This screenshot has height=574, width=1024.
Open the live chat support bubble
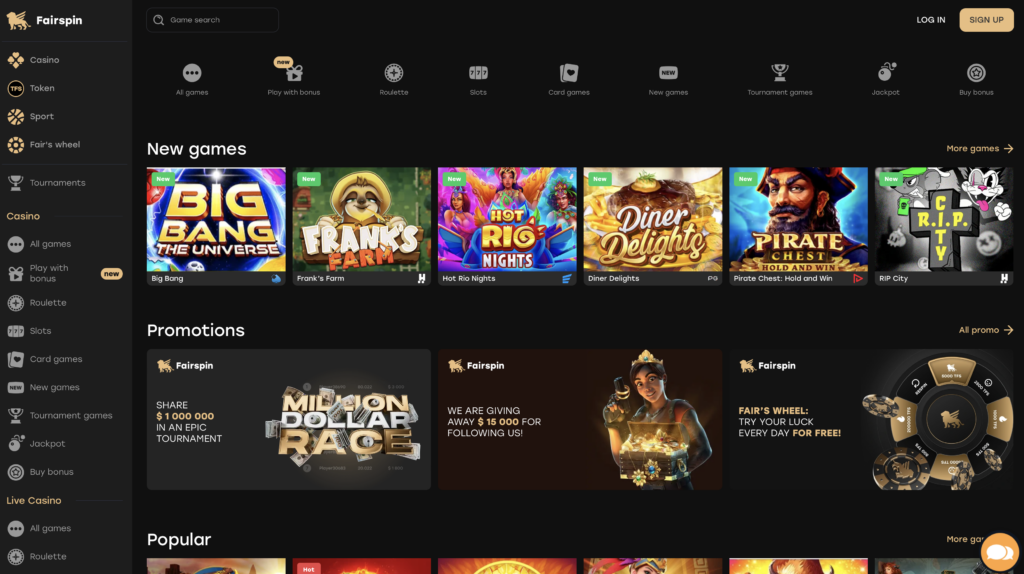(999, 552)
